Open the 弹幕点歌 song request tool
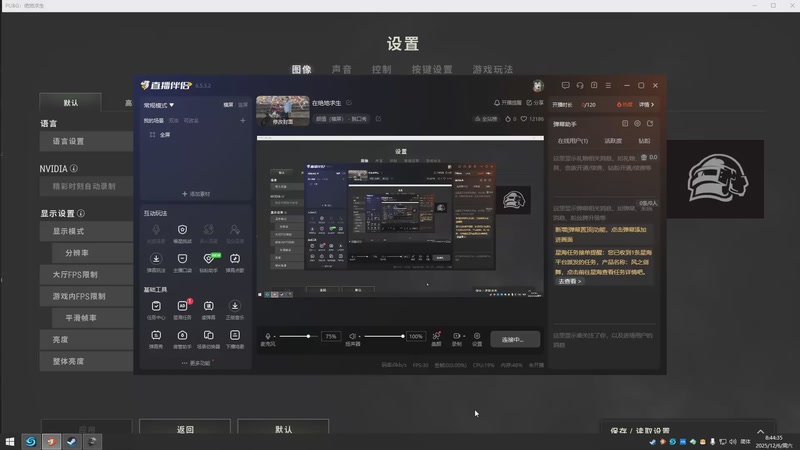The width and height of the screenshot is (800, 450). point(235,262)
